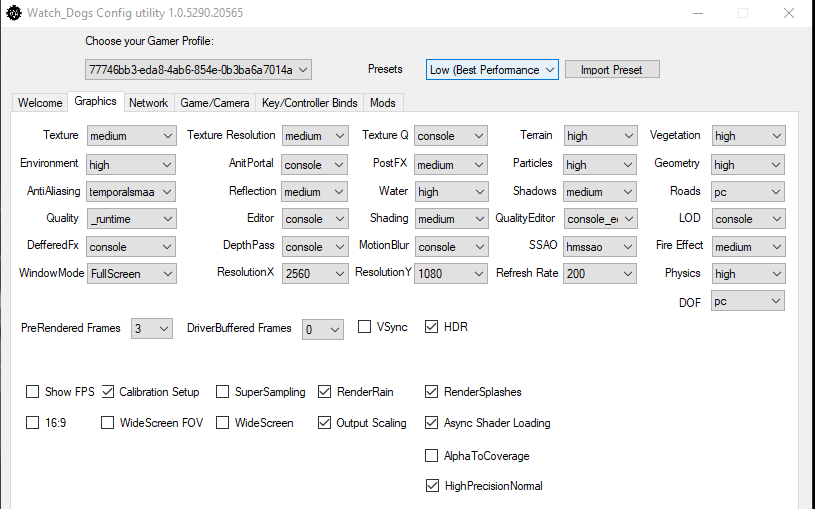815x509 pixels.
Task: Tick the Show FPS checkbox
Action: pos(33,391)
